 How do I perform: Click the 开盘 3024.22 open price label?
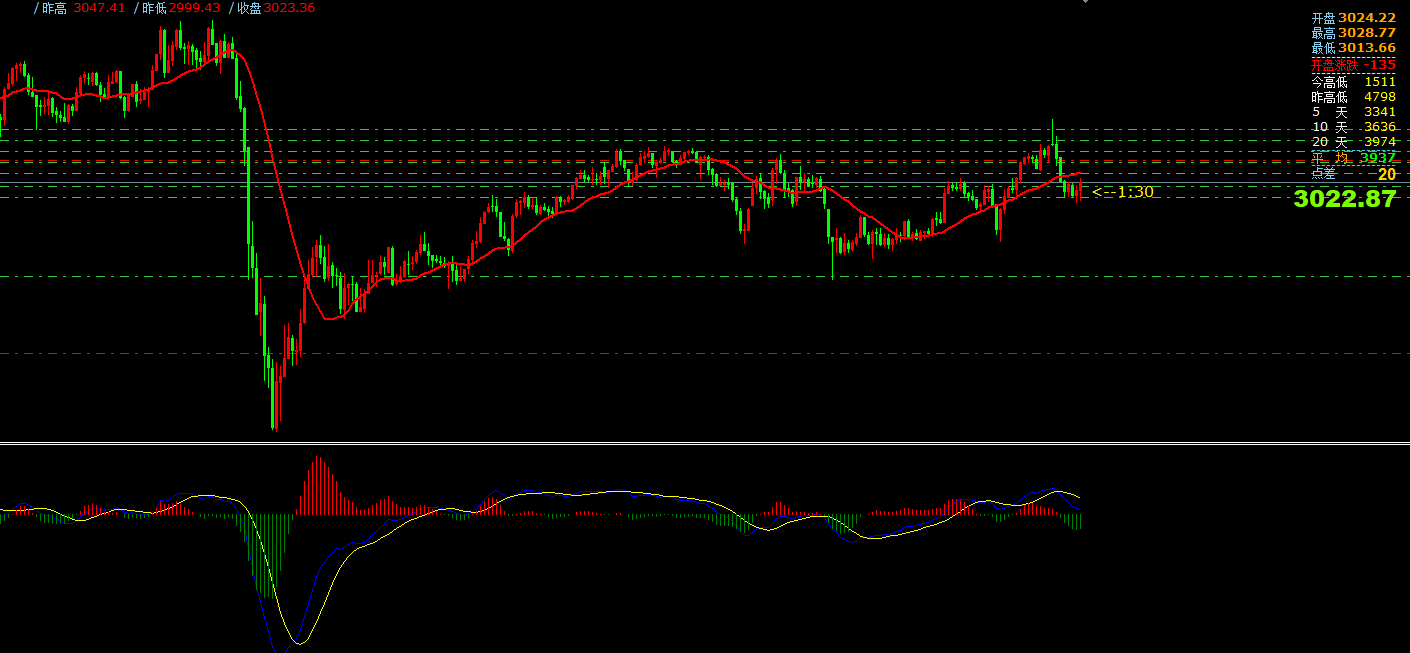coord(1353,18)
